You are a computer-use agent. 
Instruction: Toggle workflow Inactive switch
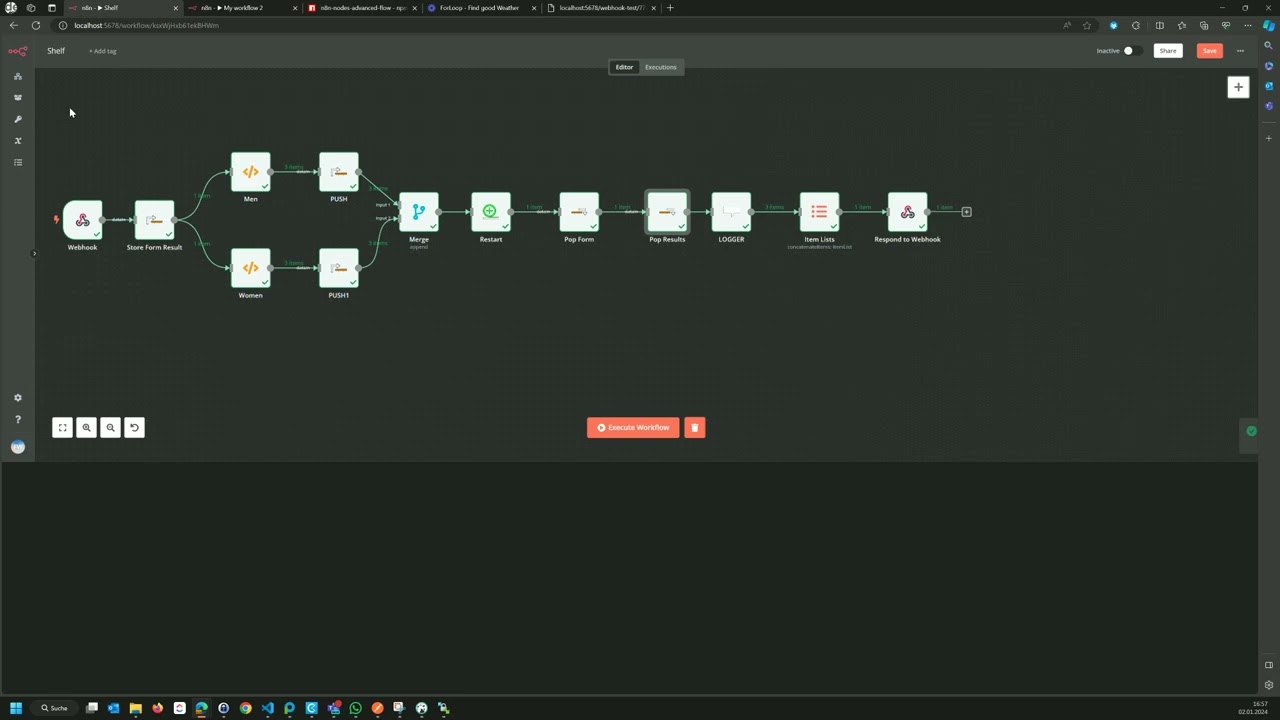tap(1131, 51)
